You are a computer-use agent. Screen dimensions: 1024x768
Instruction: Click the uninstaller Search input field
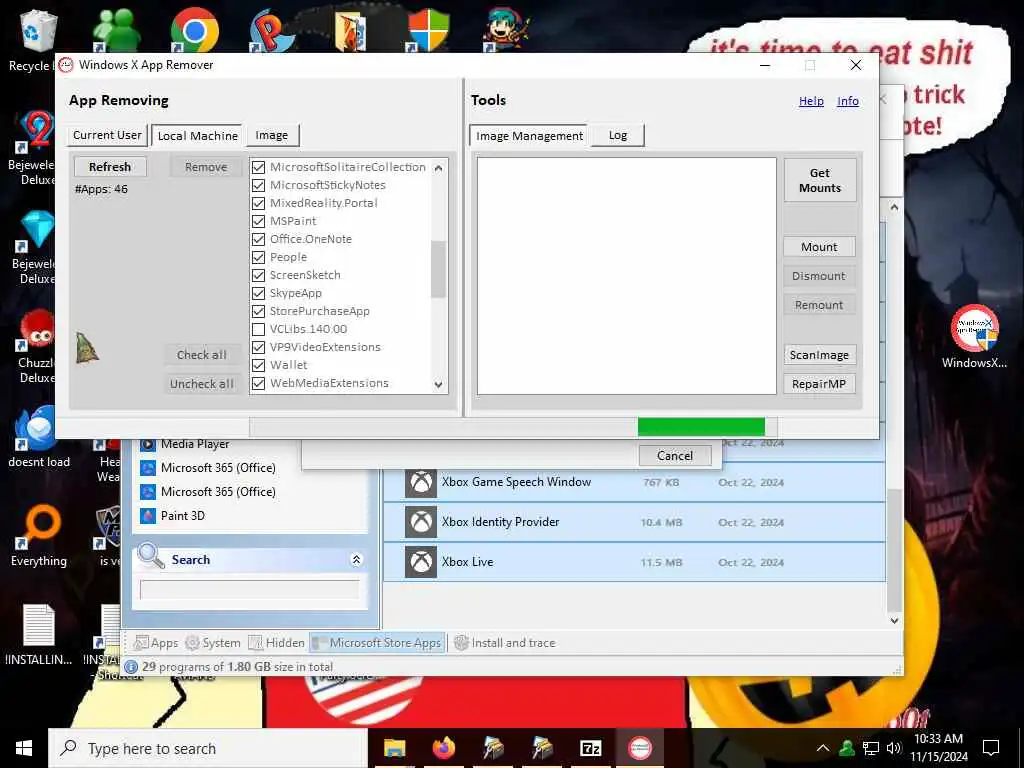point(249,589)
